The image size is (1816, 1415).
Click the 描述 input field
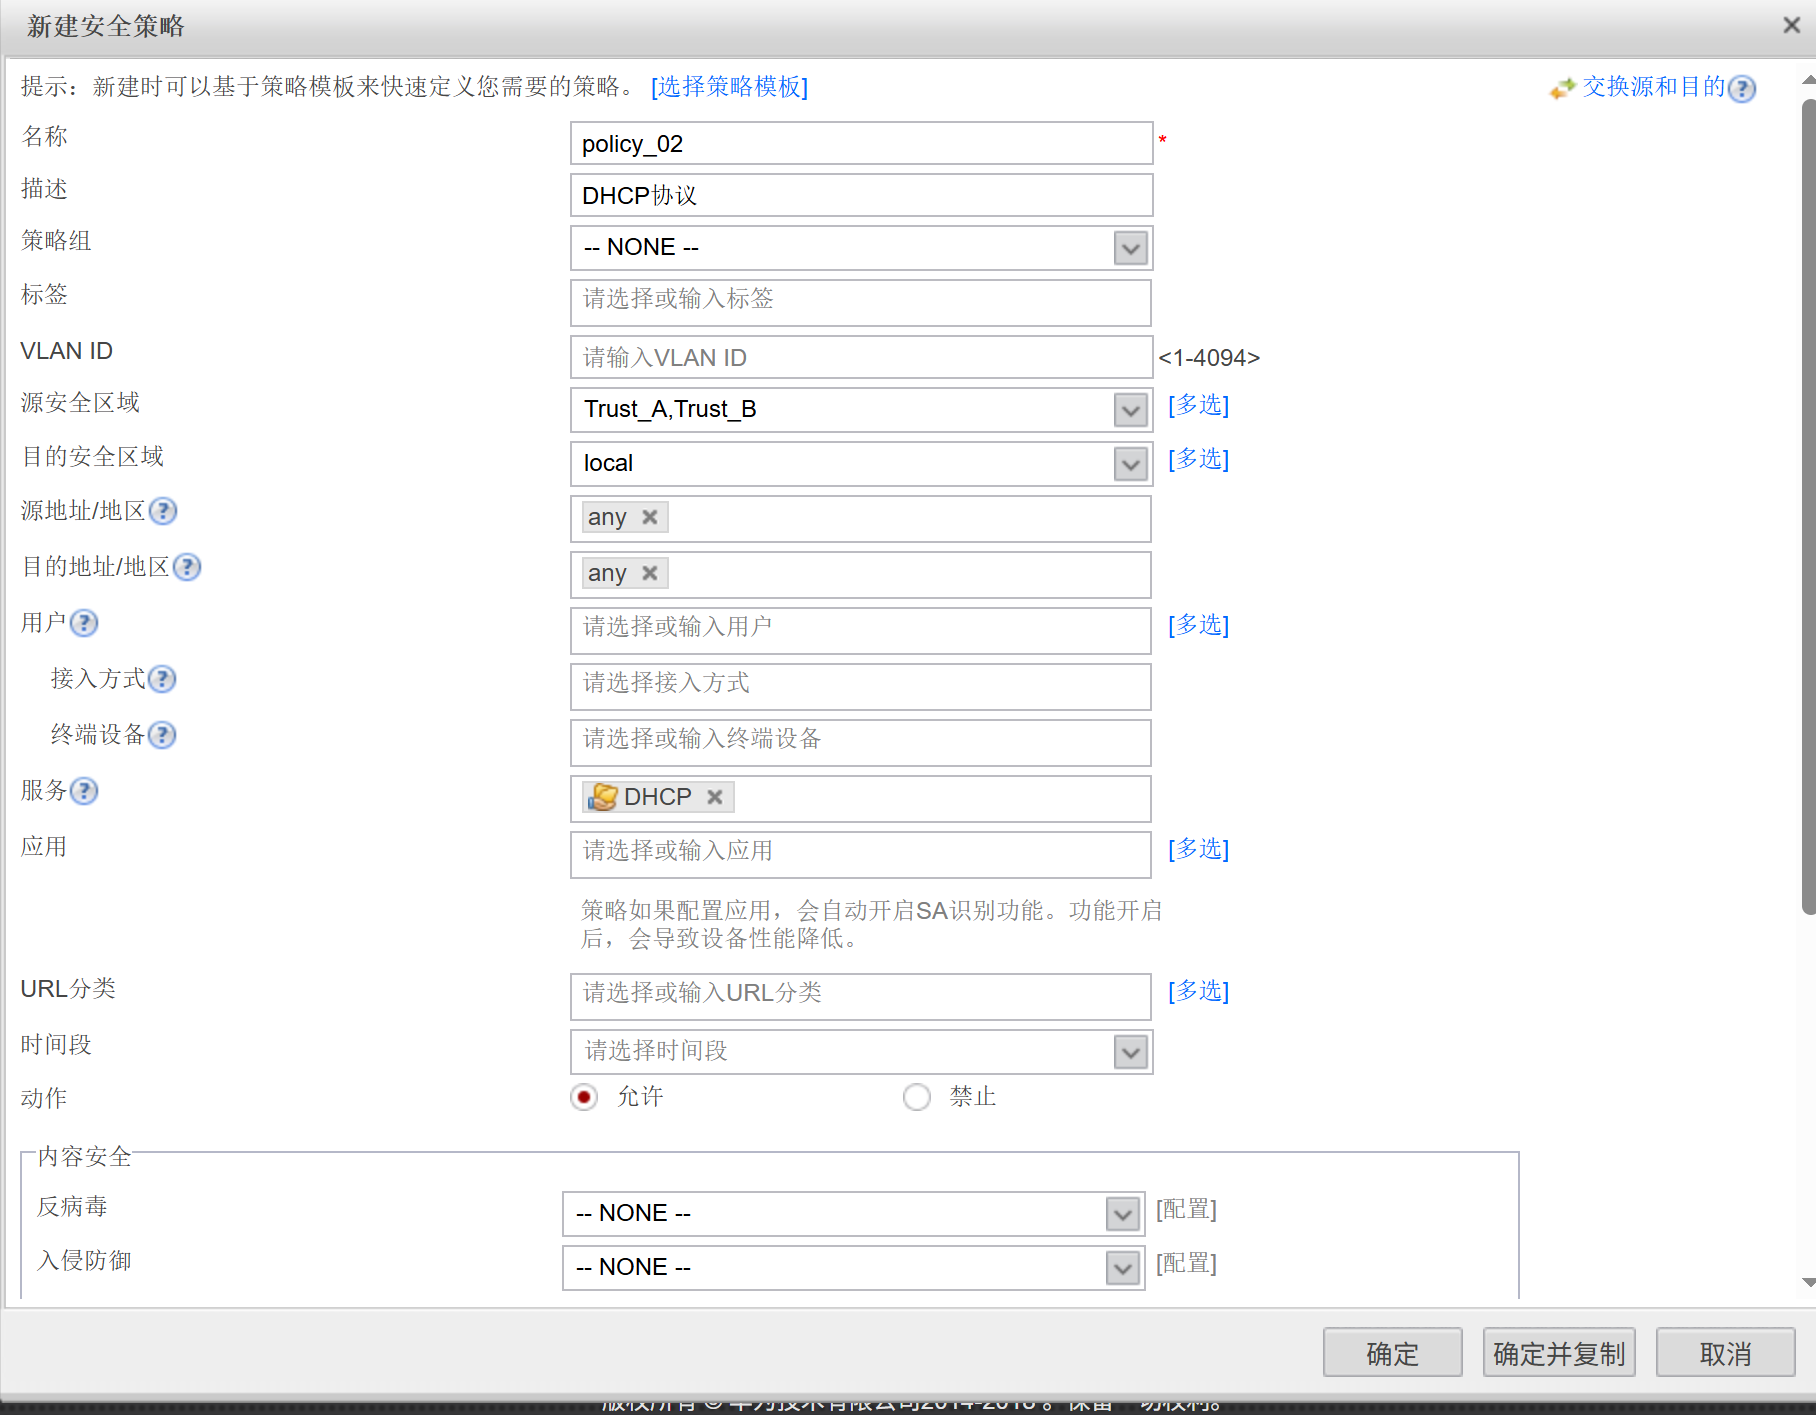[862, 195]
